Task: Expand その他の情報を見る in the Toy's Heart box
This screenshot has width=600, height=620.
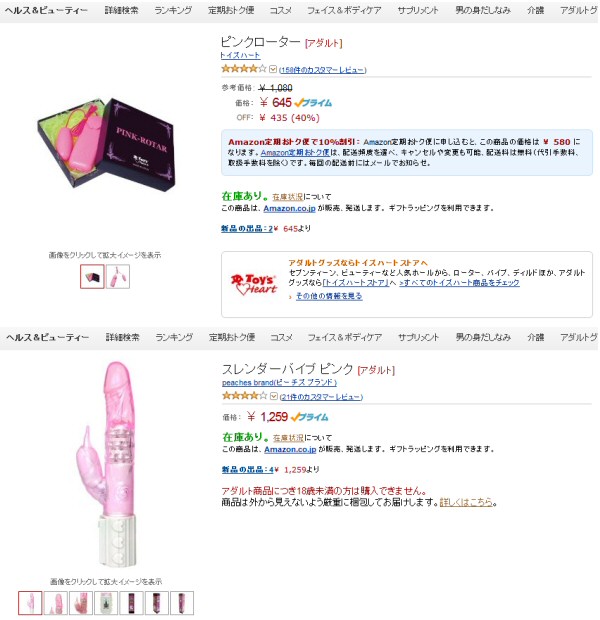Action: pos(329,296)
